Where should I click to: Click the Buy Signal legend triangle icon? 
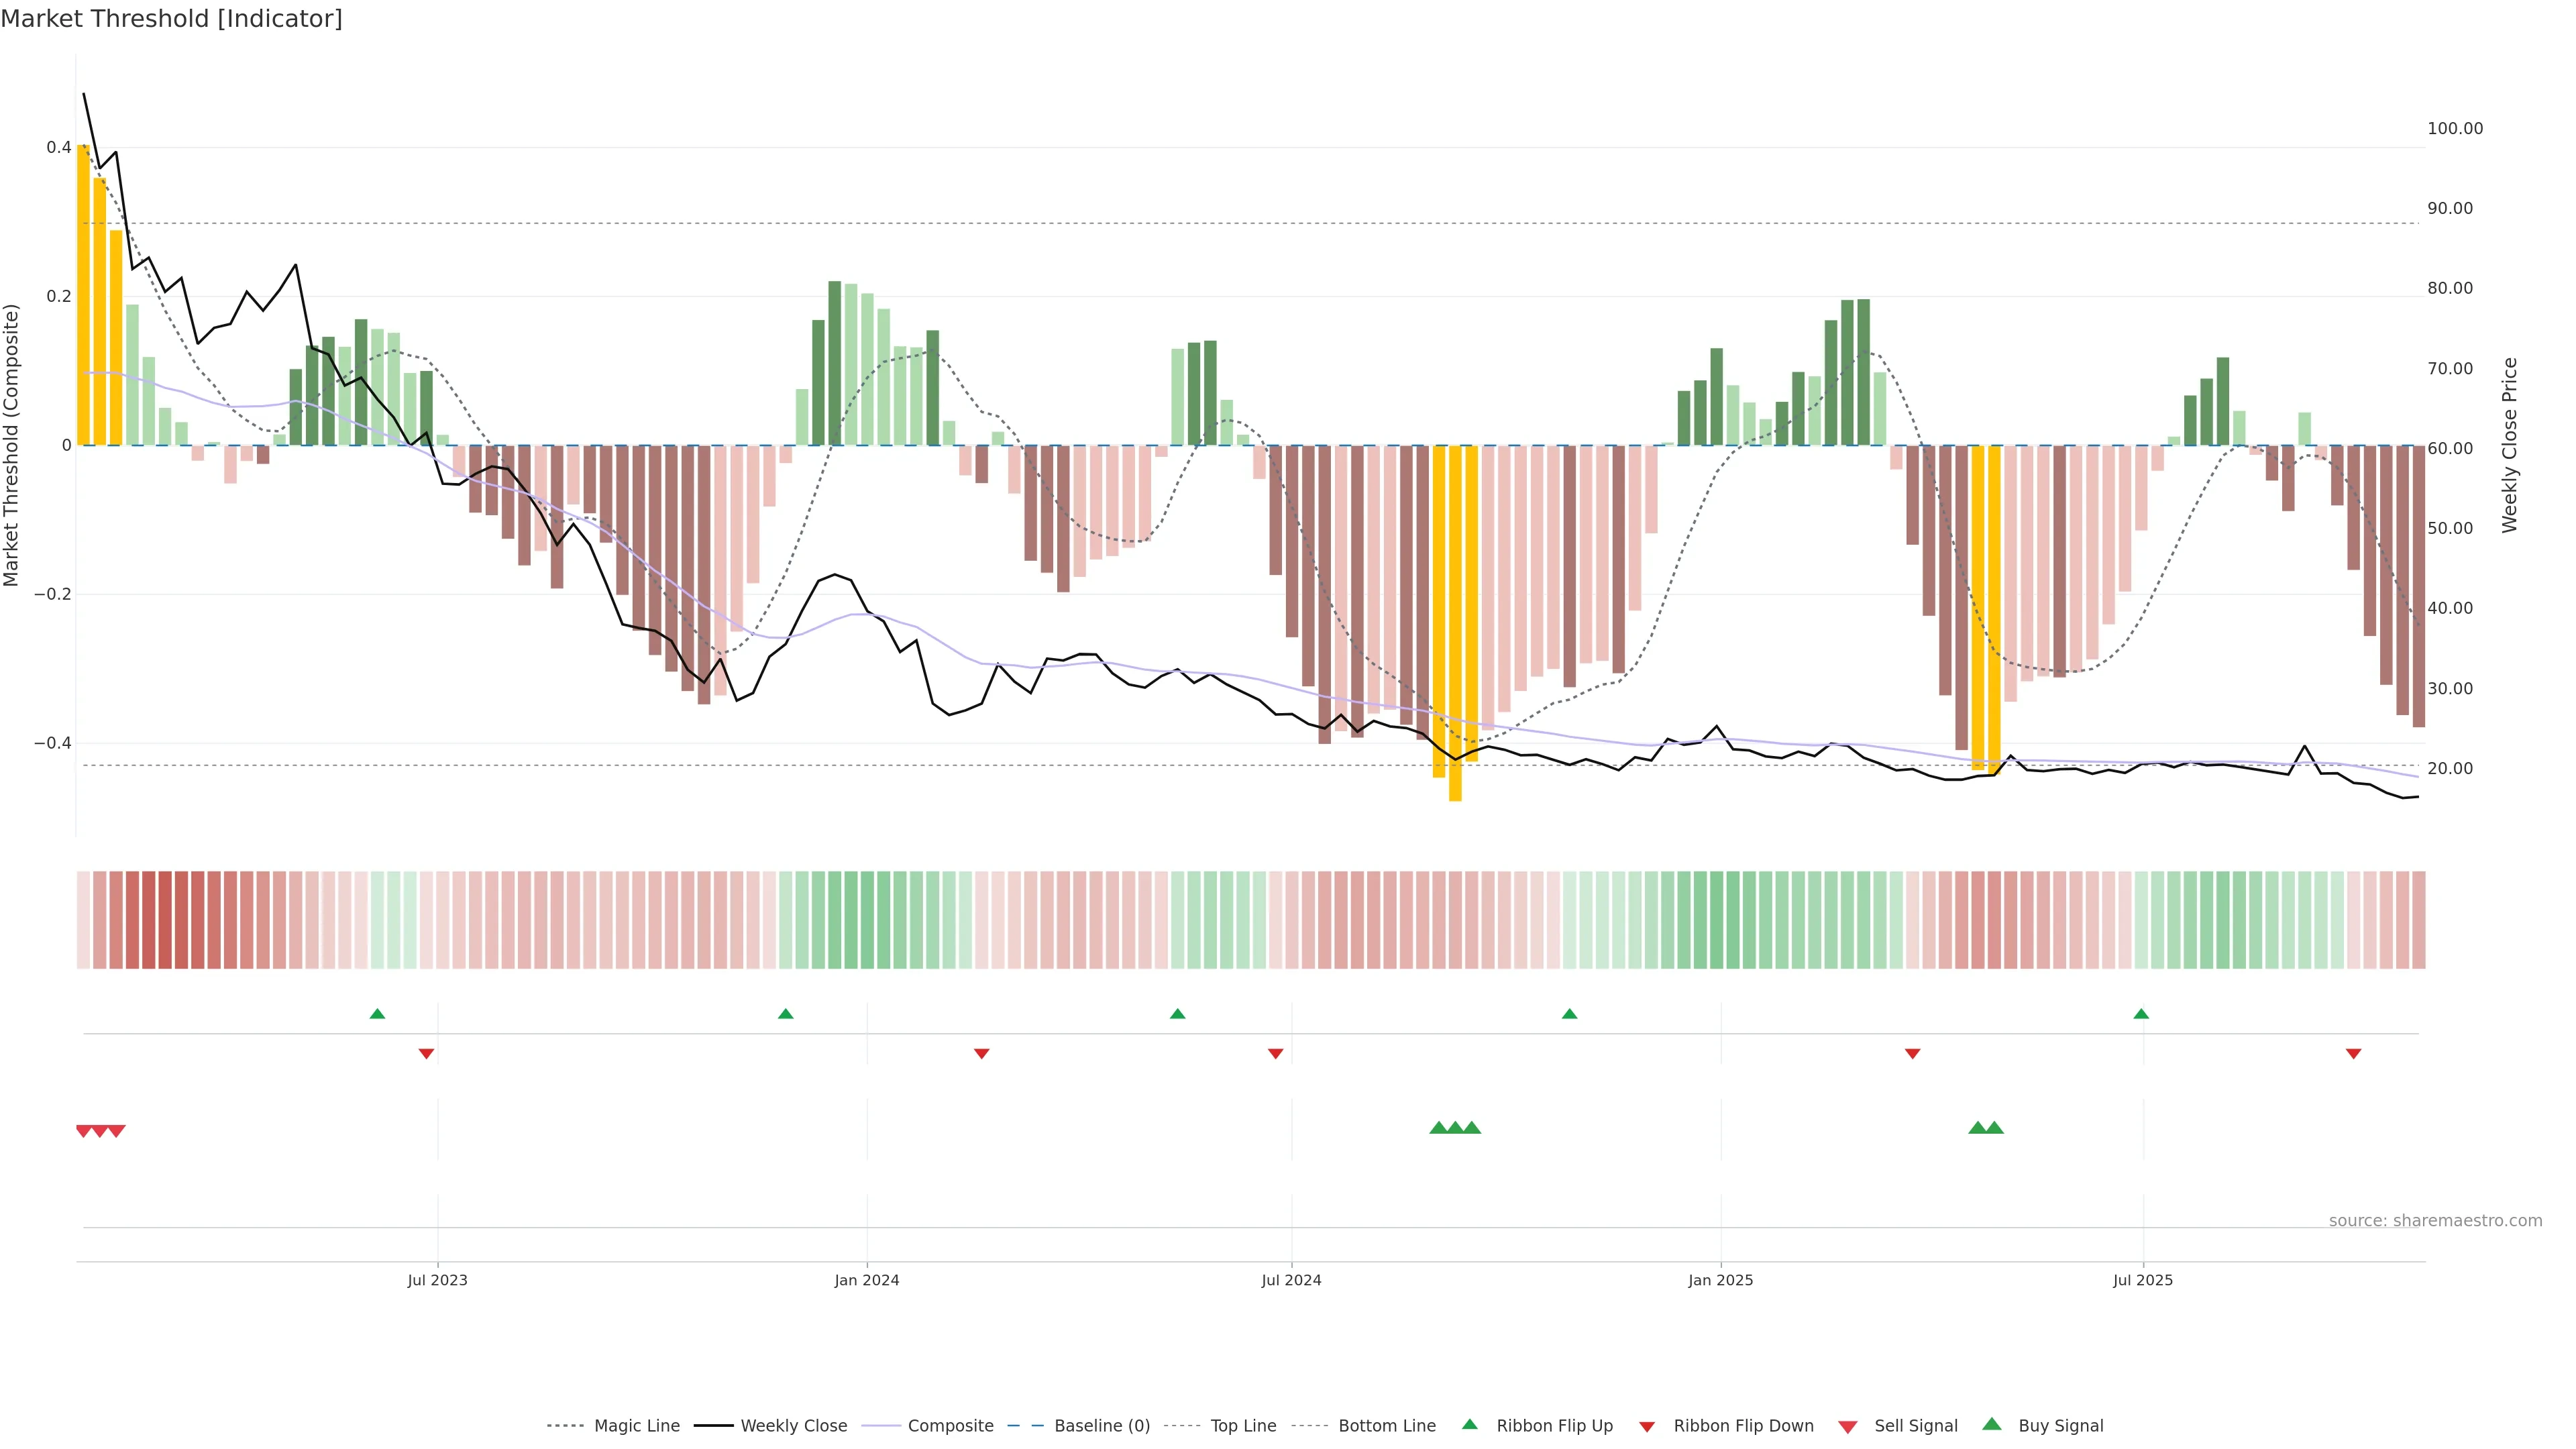click(1991, 1424)
